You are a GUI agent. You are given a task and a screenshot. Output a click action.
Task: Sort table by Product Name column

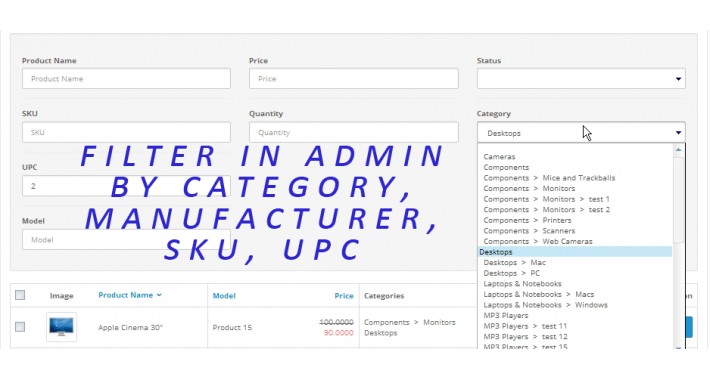point(125,295)
